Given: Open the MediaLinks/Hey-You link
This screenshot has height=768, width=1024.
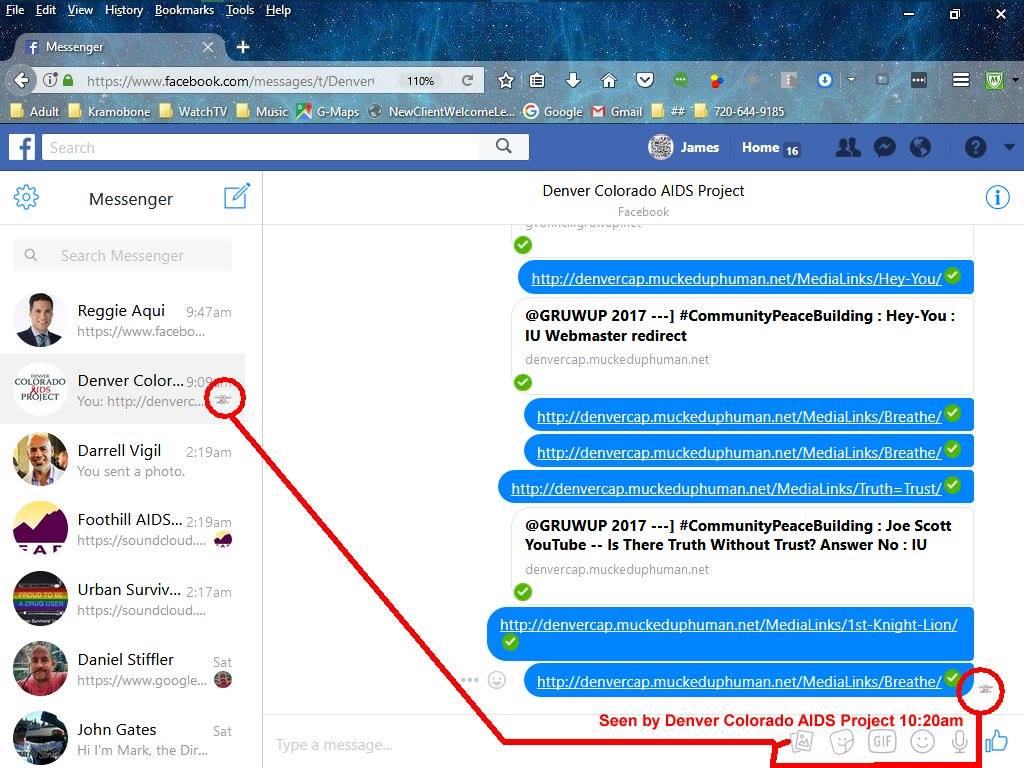Looking at the screenshot, I should 737,279.
